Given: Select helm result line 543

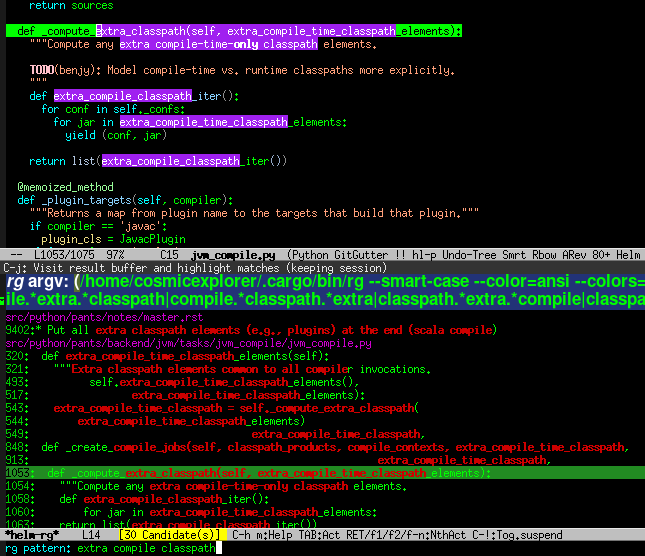Looking at the screenshot, I should pyautogui.click(x=212, y=408).
